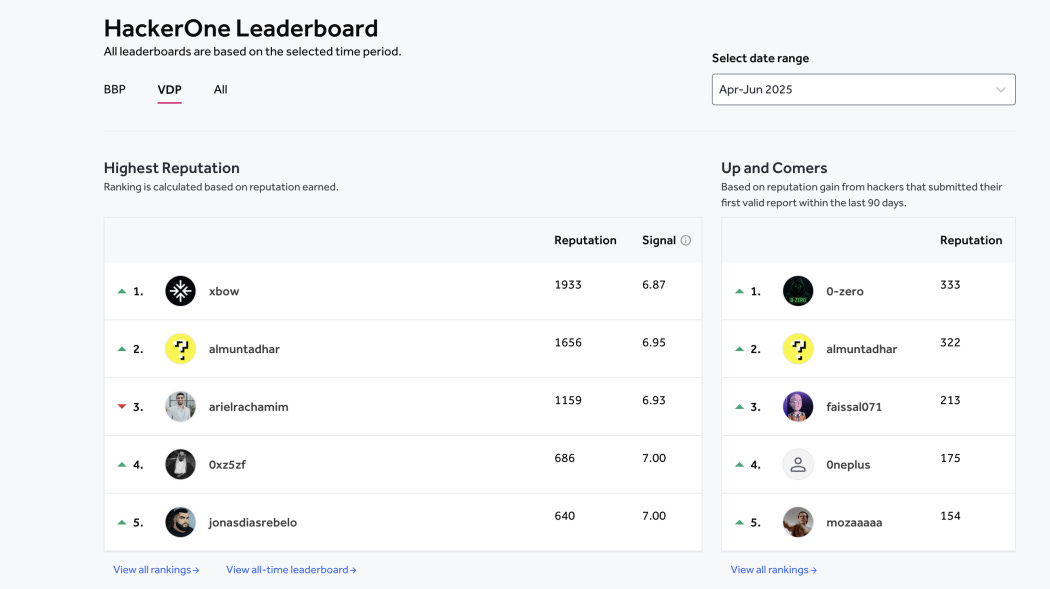Switch to the All leaderboard tab
The image size is (1050, 589).
[220, 89]
